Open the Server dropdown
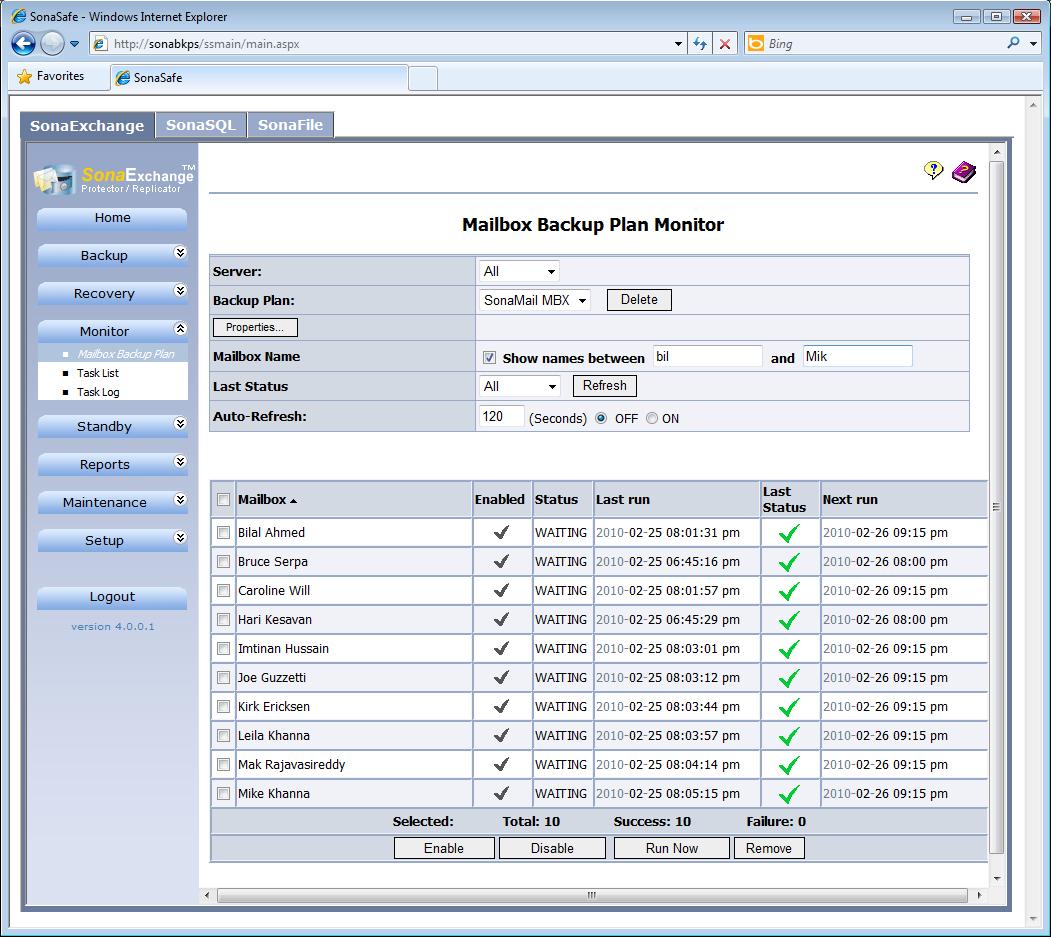Viewport: 1051px width, 937px height. point(519,271)
